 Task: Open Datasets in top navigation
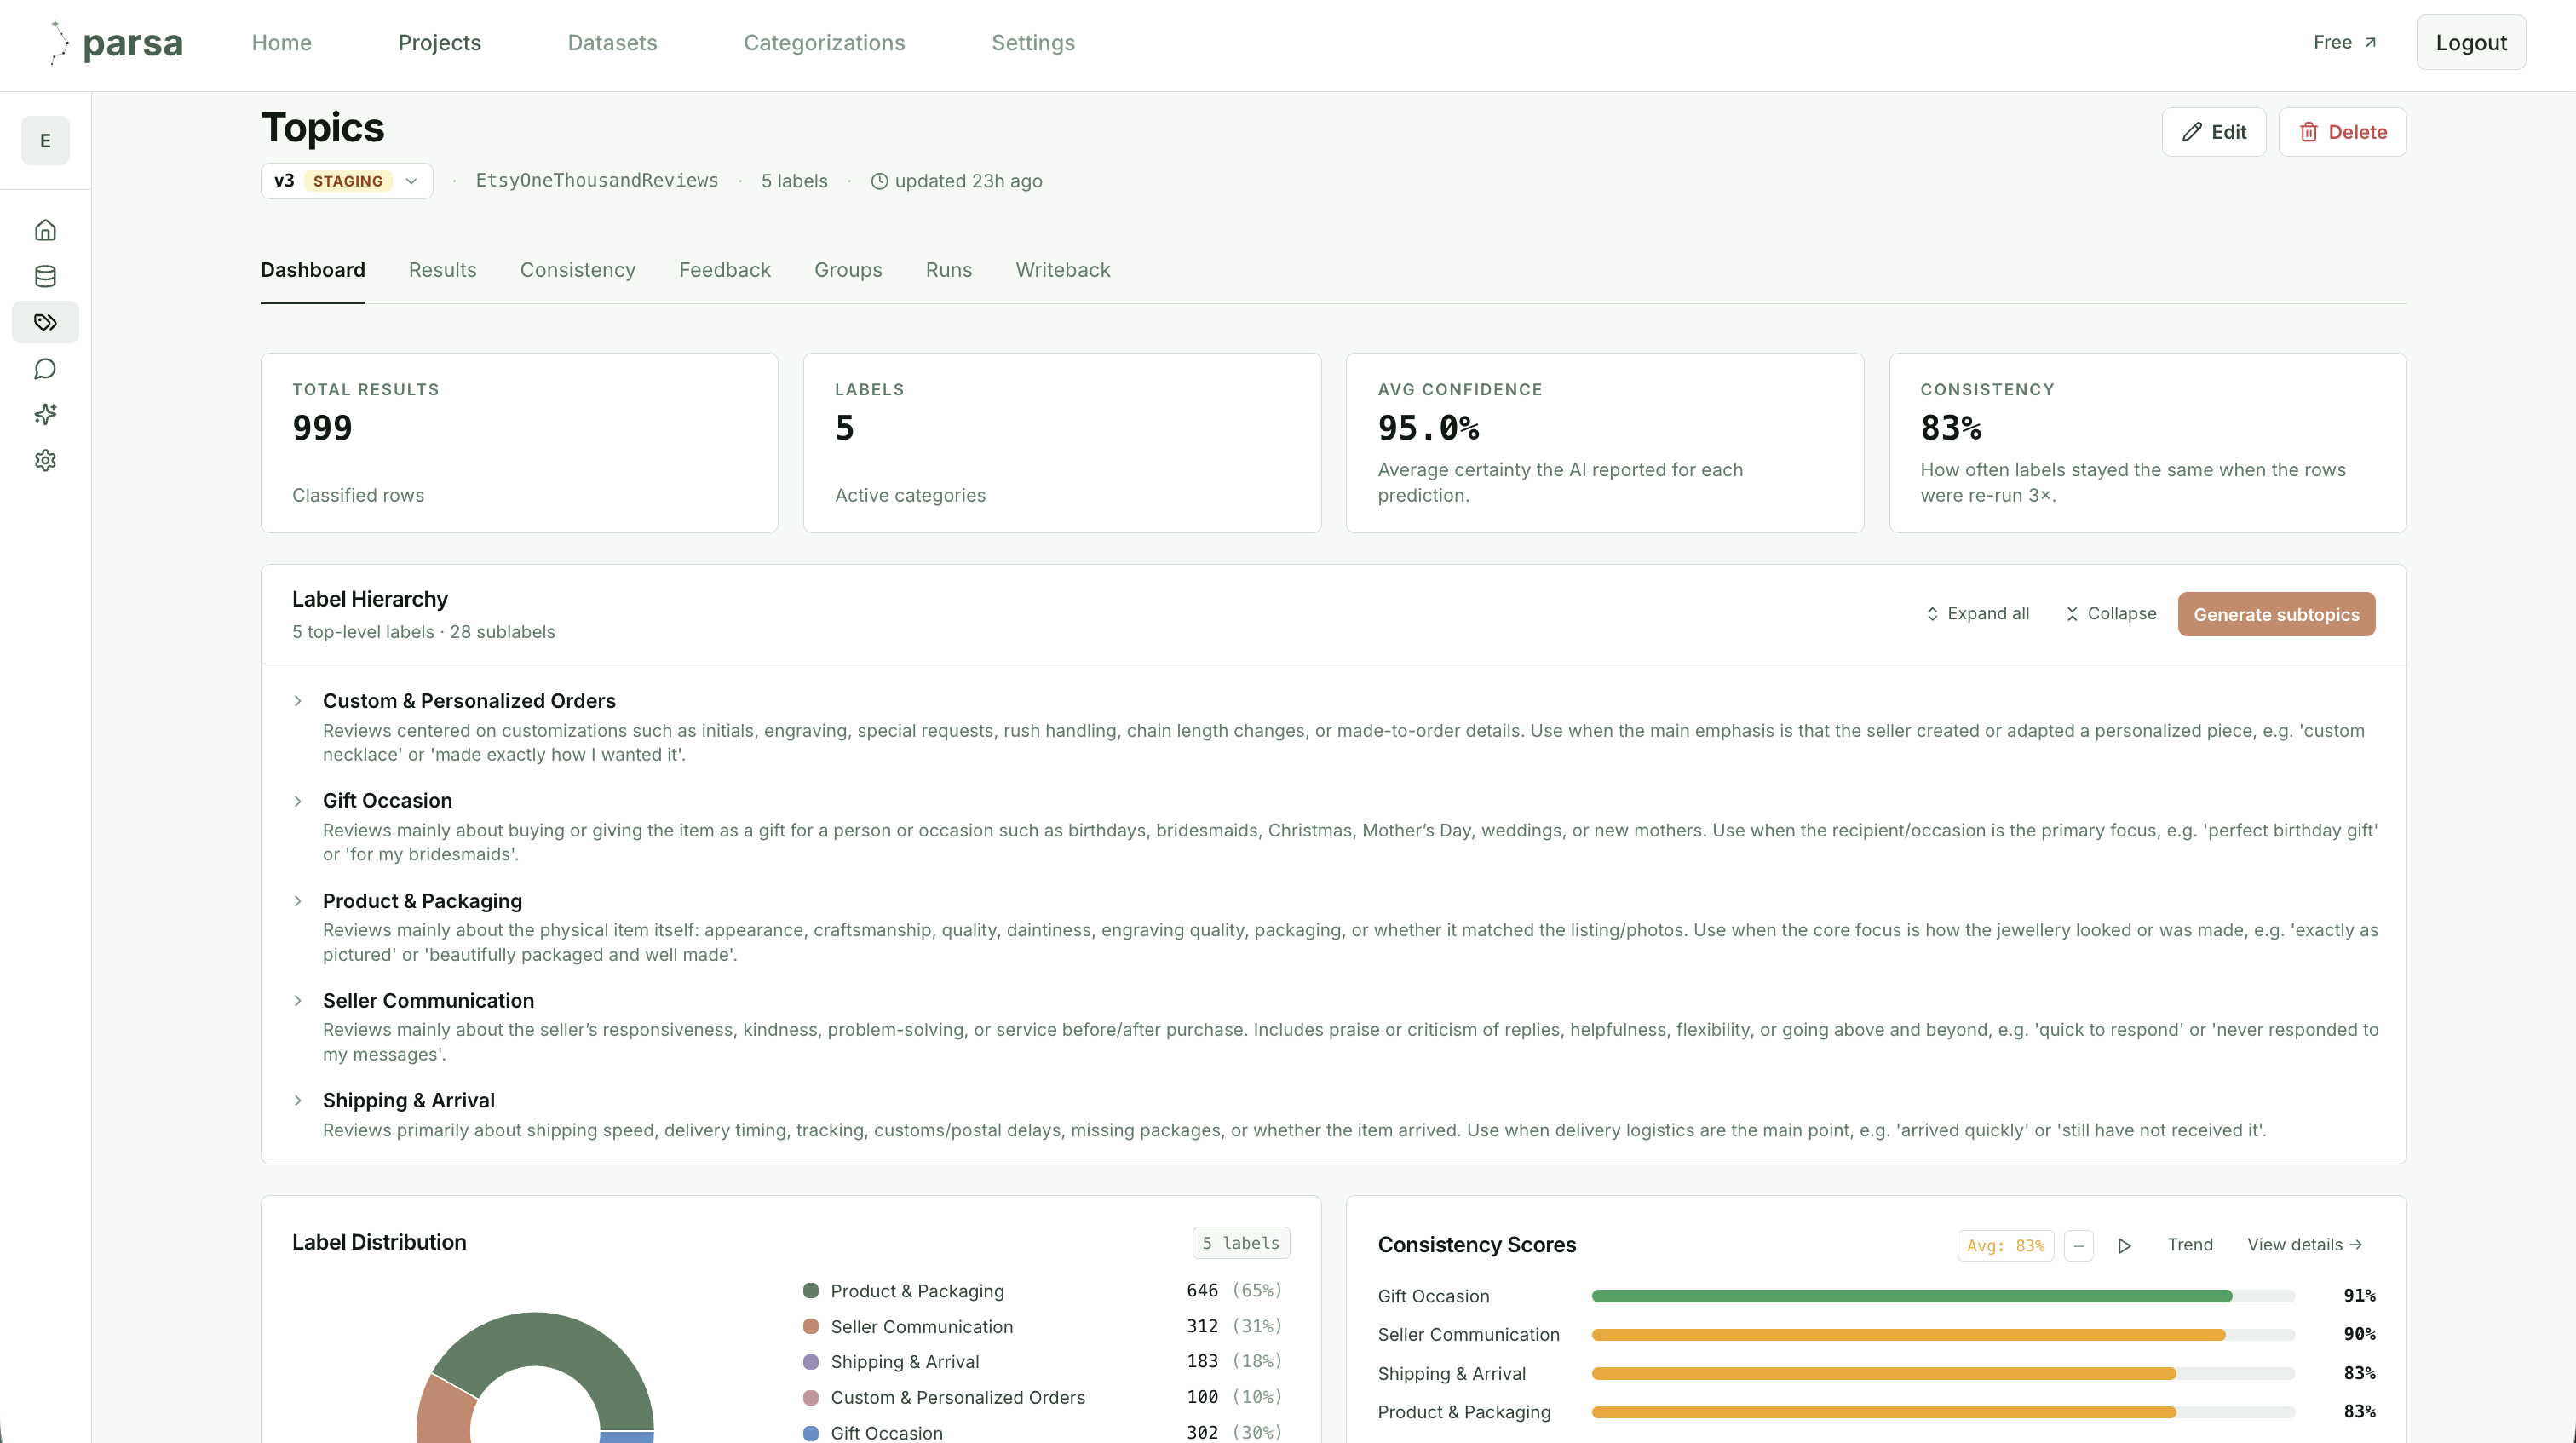(612, 43)
